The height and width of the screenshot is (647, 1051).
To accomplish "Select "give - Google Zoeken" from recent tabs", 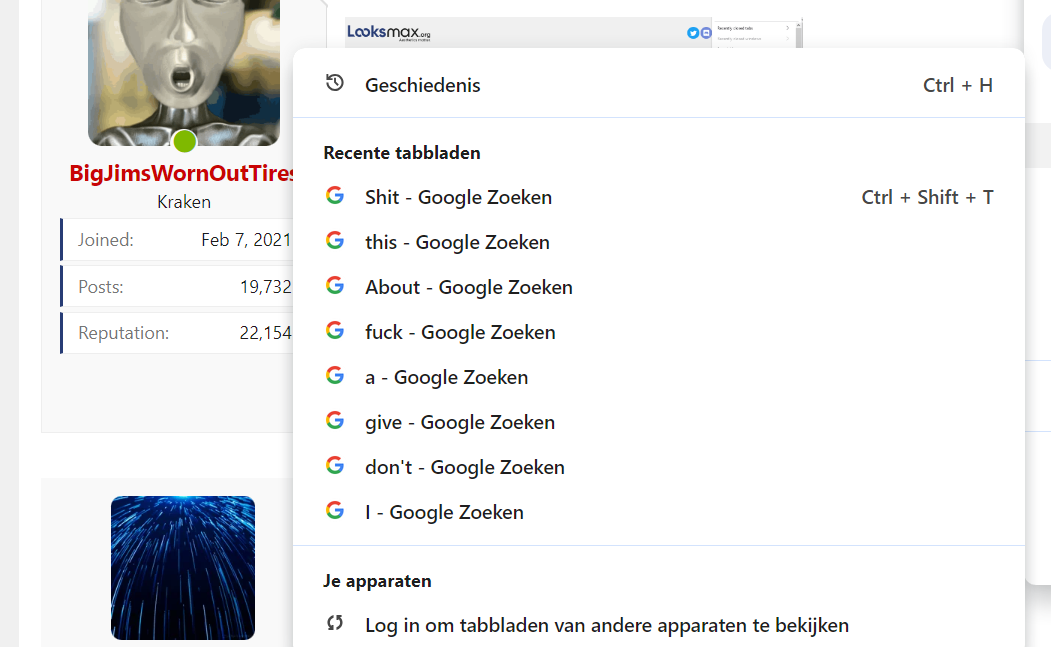I will pos(460,422).
